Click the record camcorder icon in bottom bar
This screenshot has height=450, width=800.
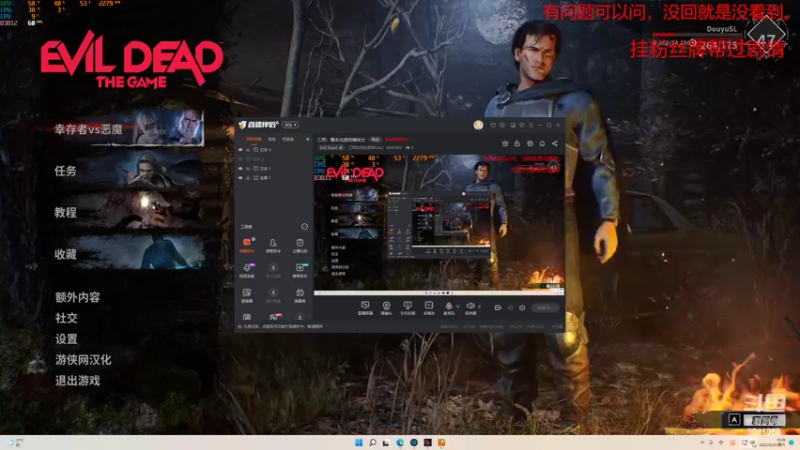(x=498, y=308)
